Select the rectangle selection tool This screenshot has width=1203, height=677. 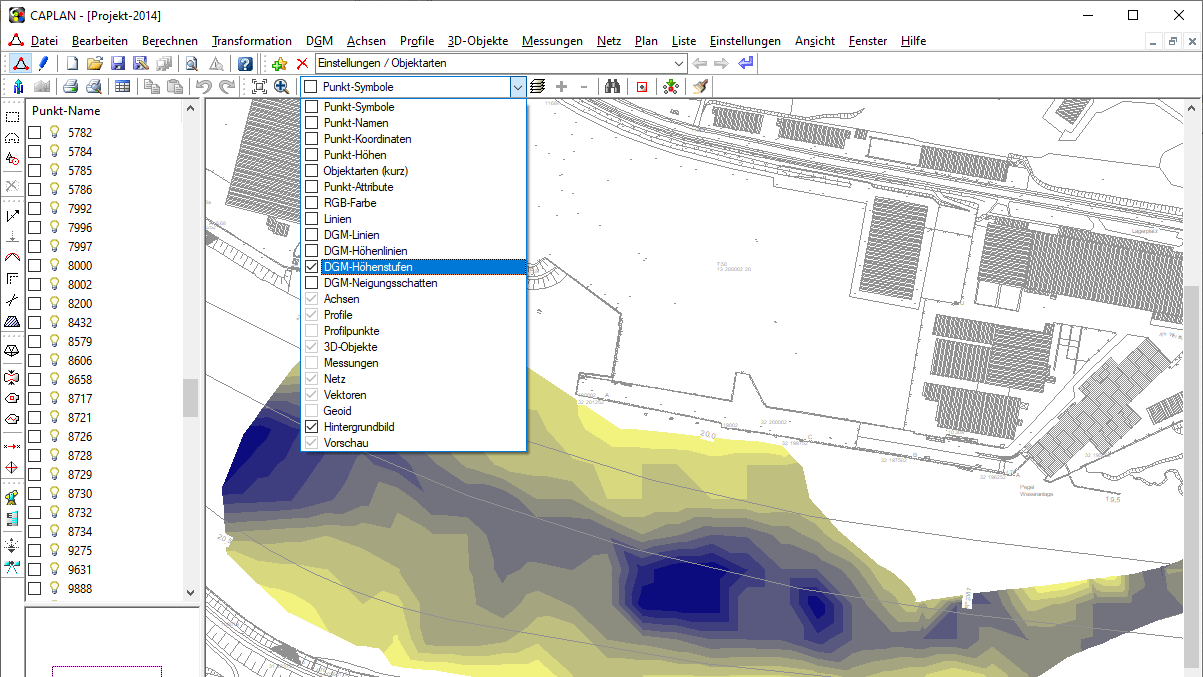12,117
